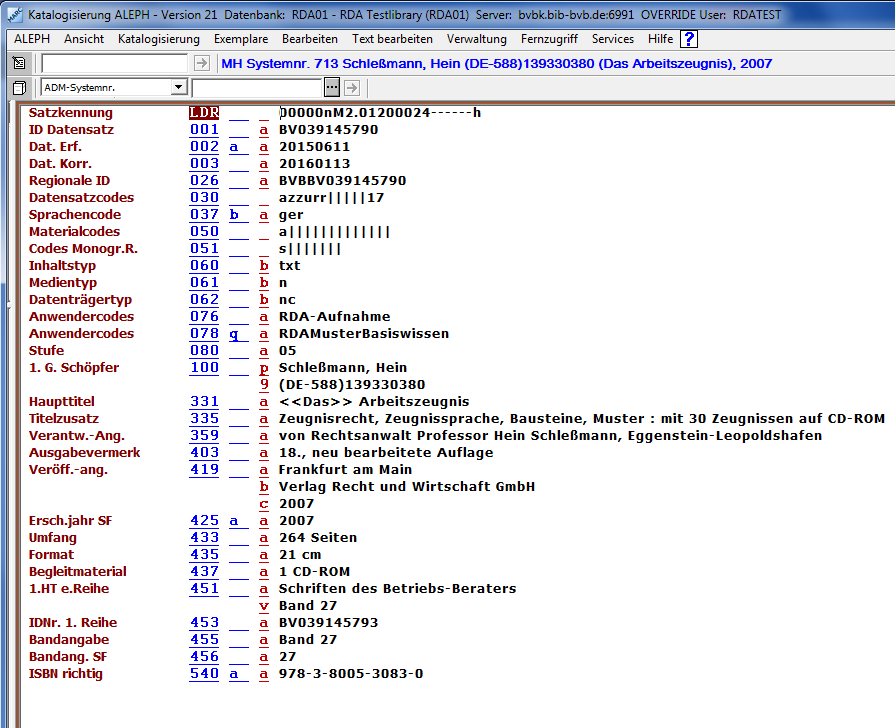Expand the ADM-Systemnr. dropdown

click(x=178, y=88)
